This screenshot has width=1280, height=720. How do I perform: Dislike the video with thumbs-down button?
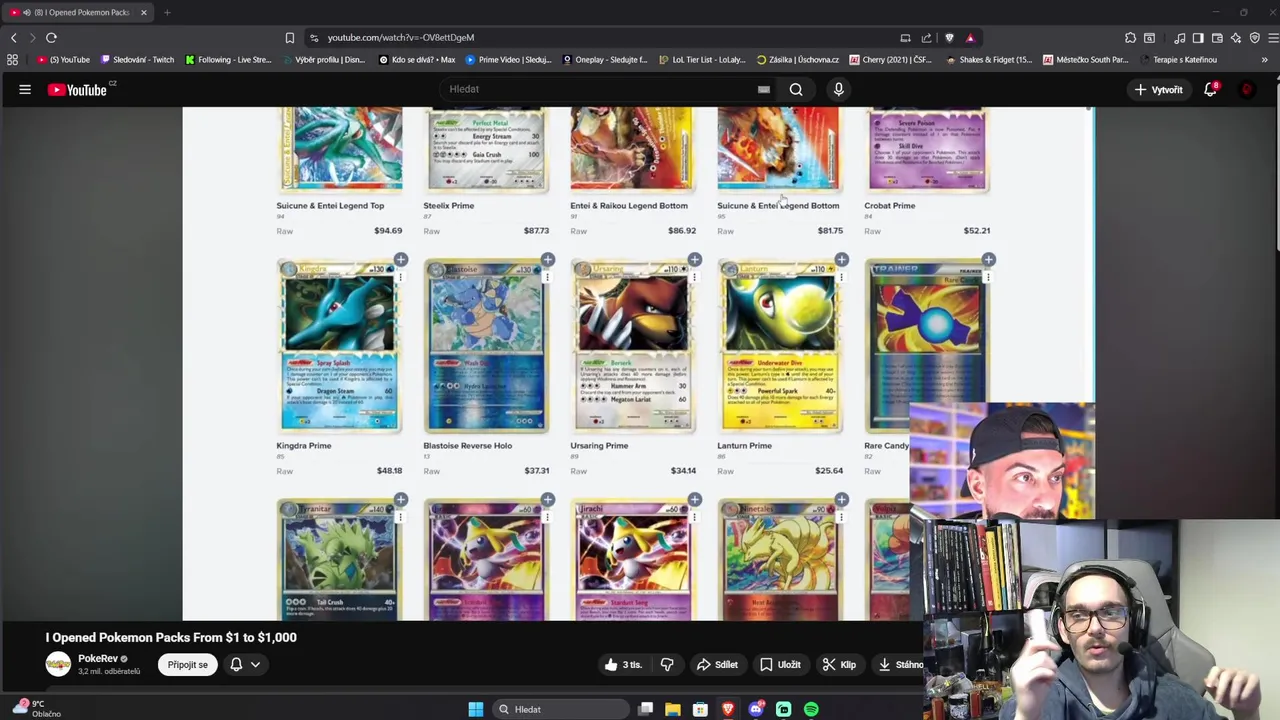click(667, 665)
